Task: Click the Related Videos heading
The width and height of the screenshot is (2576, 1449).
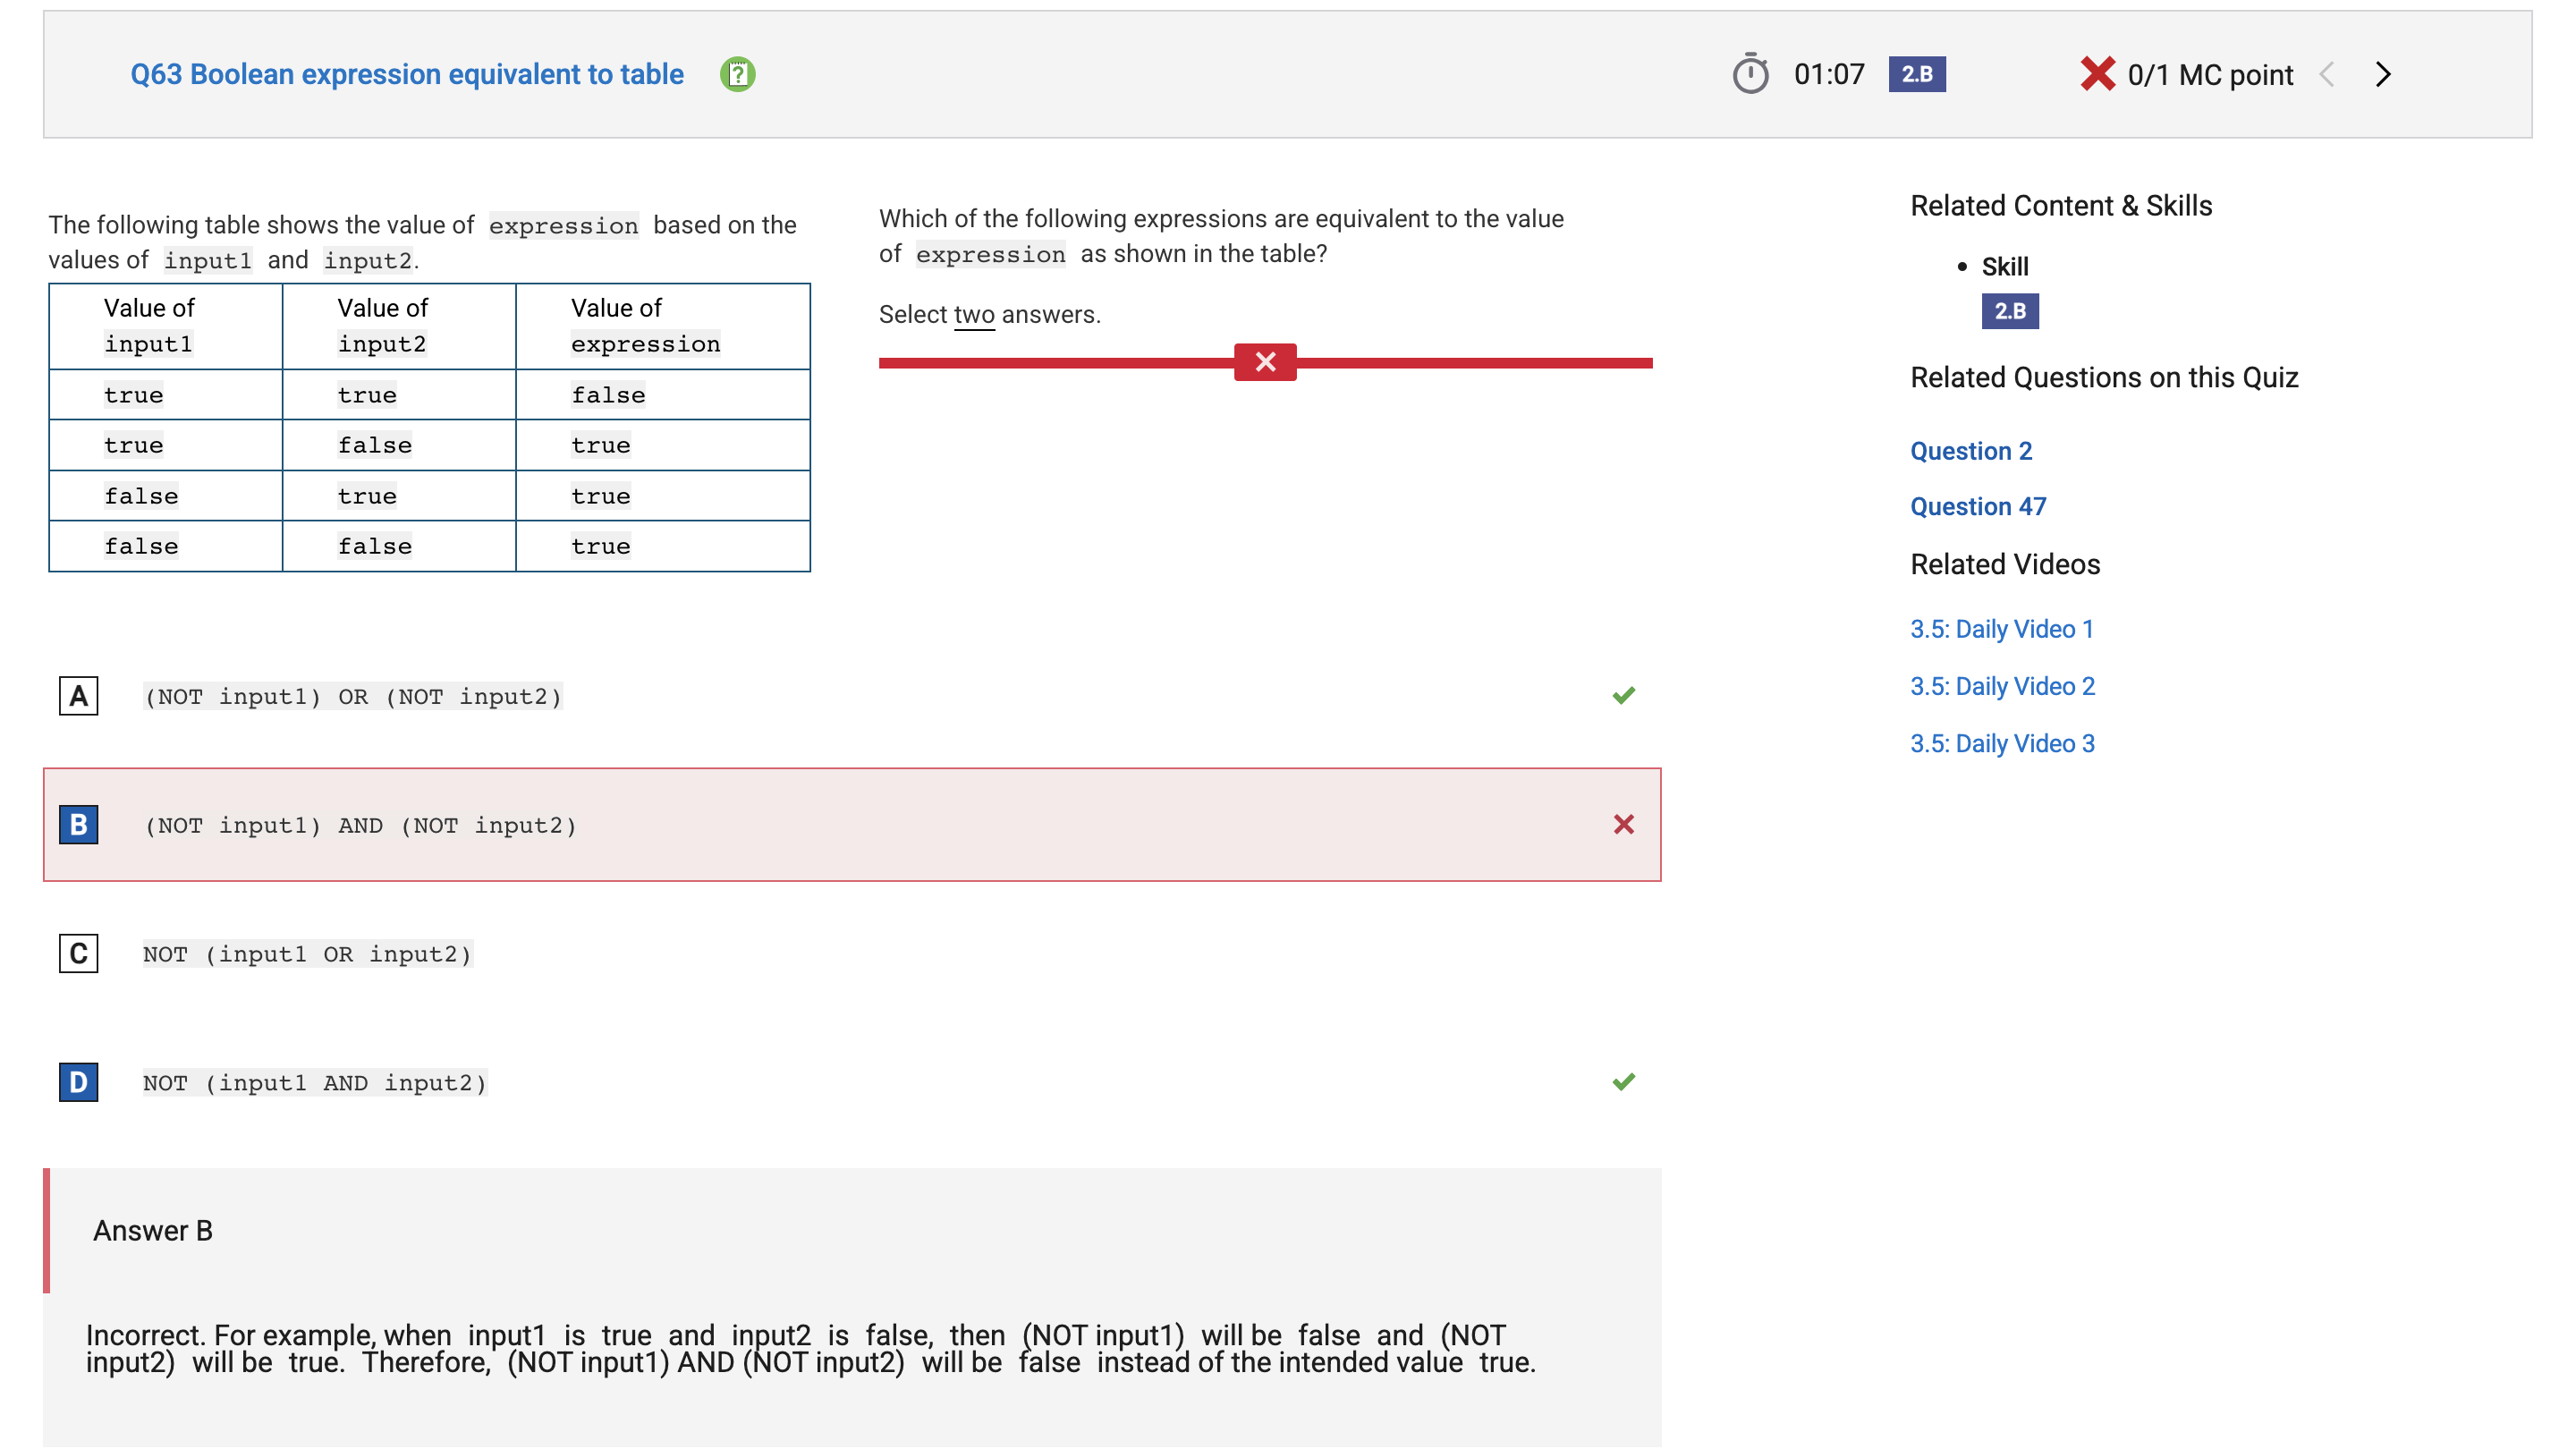Action: click(2005, 564)
